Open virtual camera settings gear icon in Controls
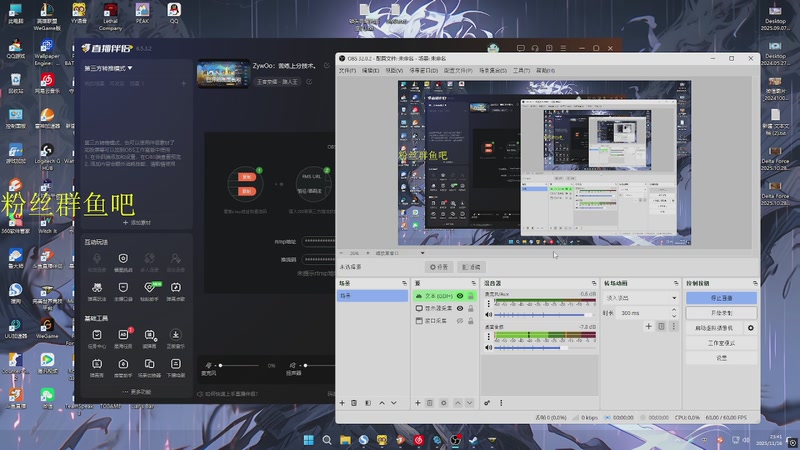 (751, 328)
